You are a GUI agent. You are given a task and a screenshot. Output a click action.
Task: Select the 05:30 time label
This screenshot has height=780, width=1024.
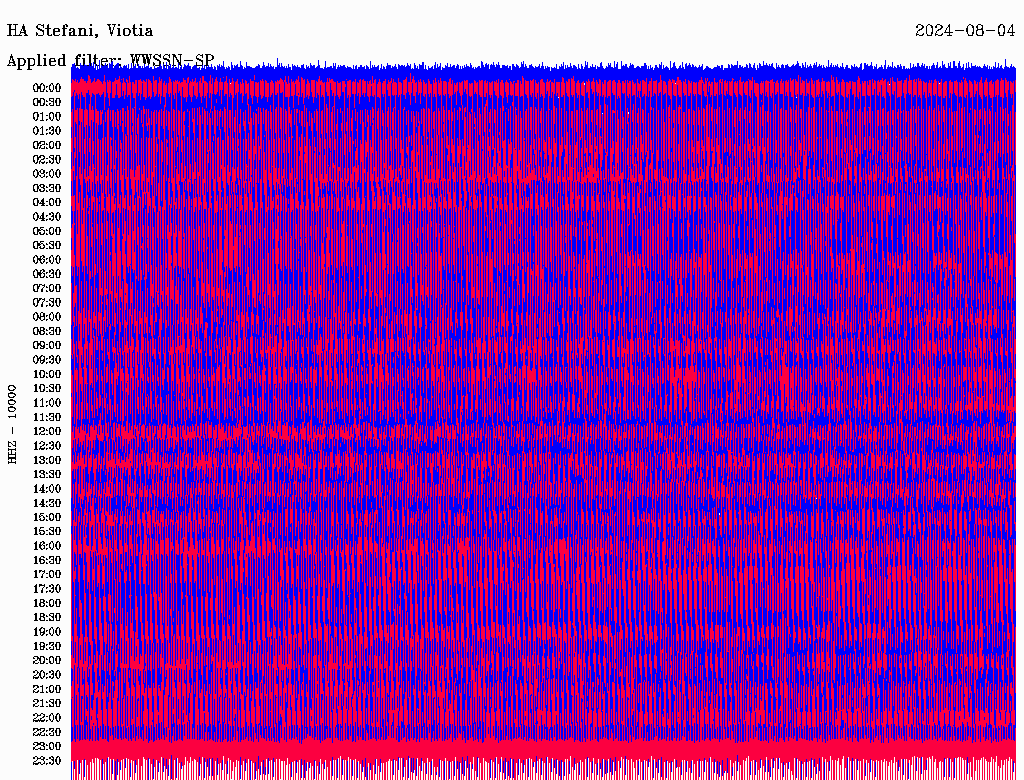pos(47,245)
